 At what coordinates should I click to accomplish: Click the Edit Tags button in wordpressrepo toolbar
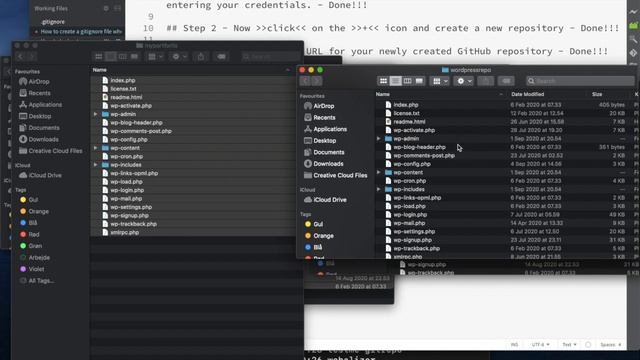pyautogui.click(x=506, y=81)
